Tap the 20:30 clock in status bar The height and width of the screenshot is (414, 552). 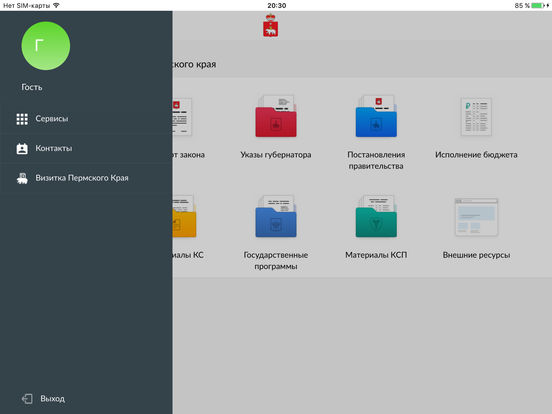coord(276,5)
